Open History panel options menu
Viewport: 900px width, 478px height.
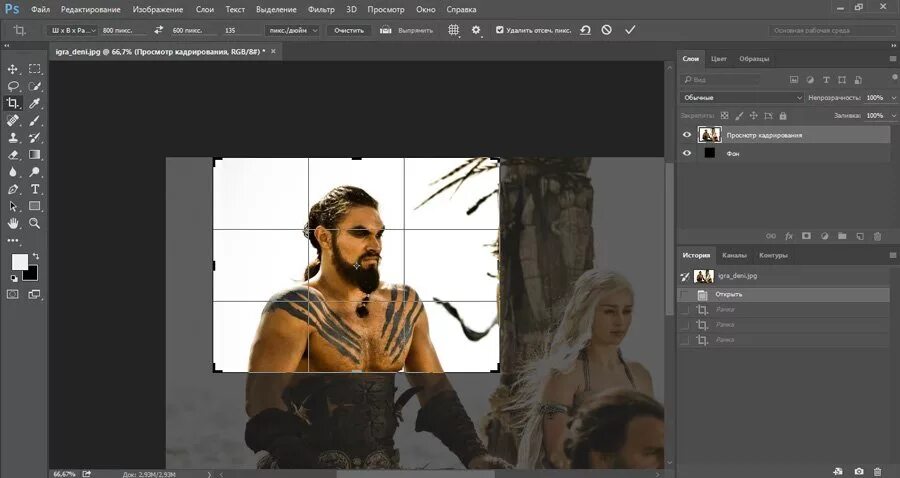pos(893,255)
